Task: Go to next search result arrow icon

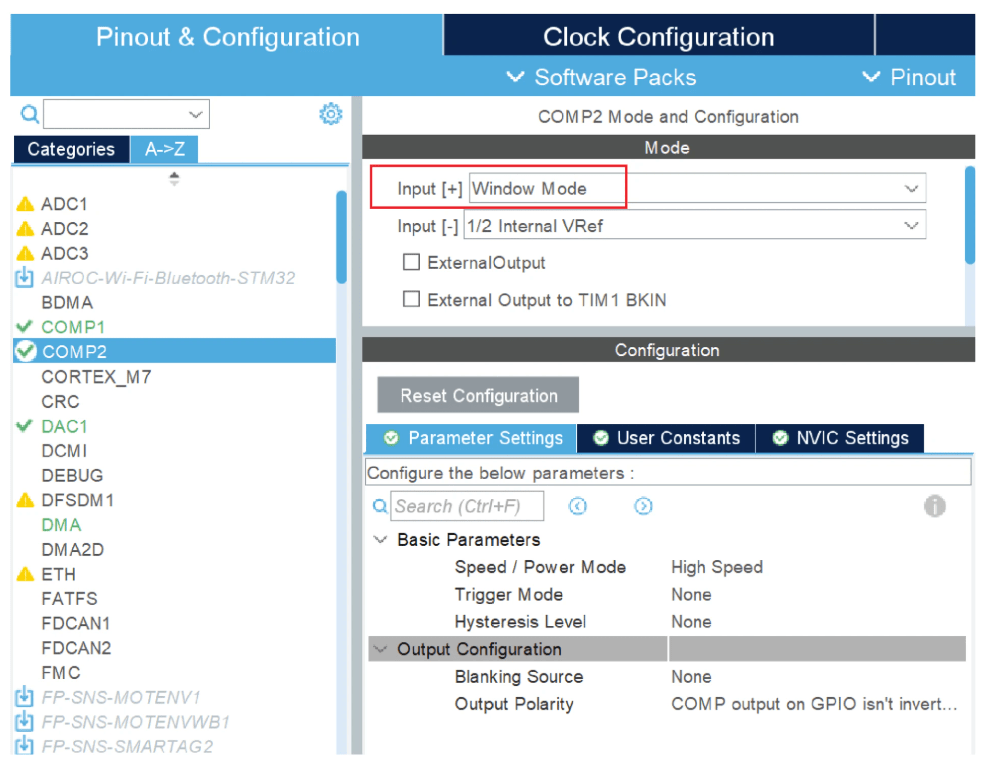Action: (x=643, y=506)
